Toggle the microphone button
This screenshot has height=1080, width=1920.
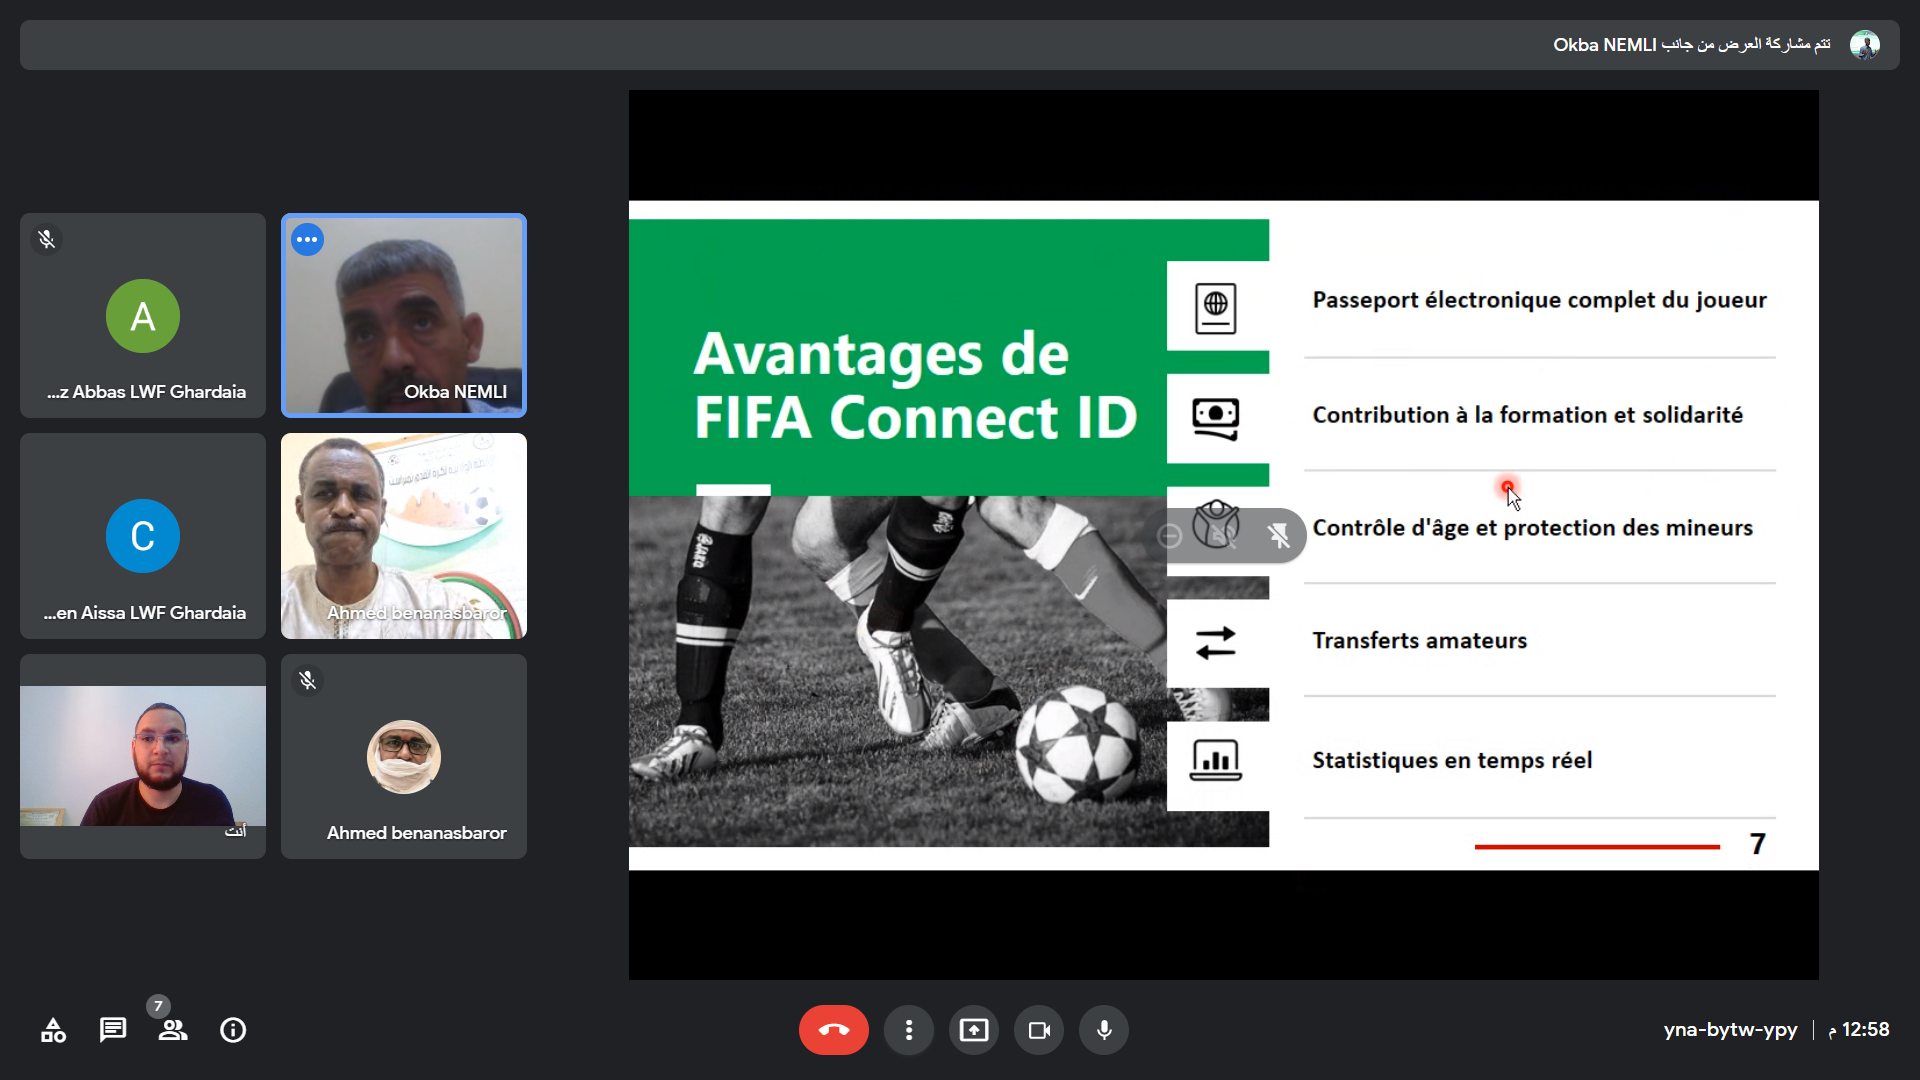(x=1104, y=1030)
